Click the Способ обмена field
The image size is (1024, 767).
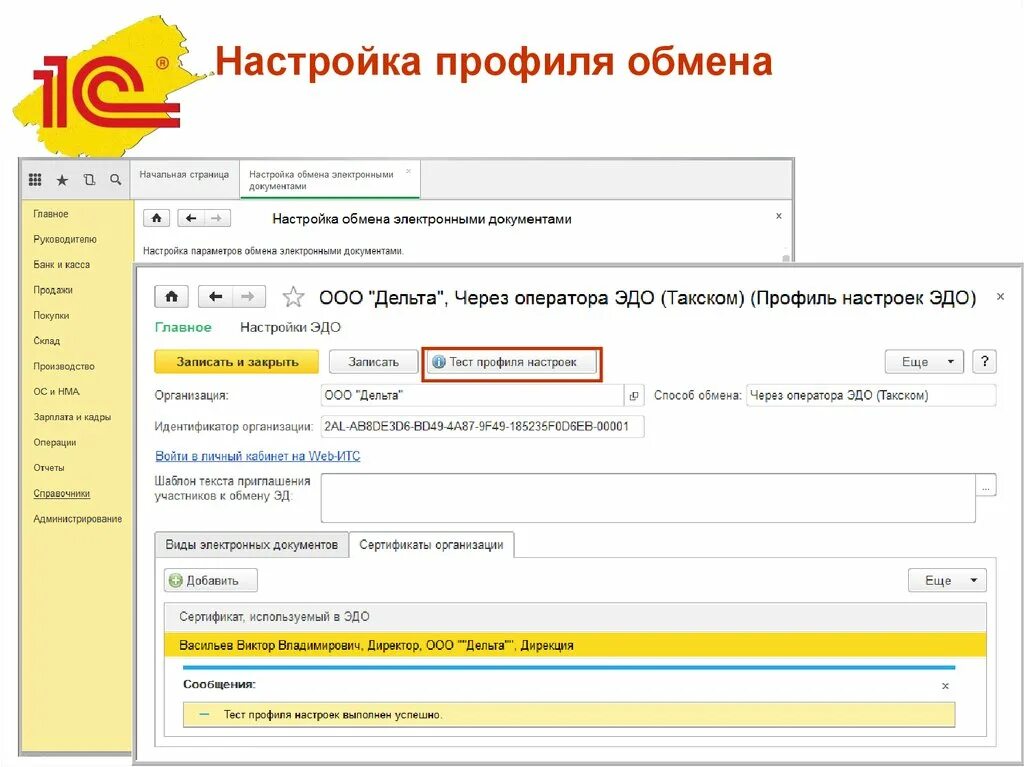click(871, 396)
